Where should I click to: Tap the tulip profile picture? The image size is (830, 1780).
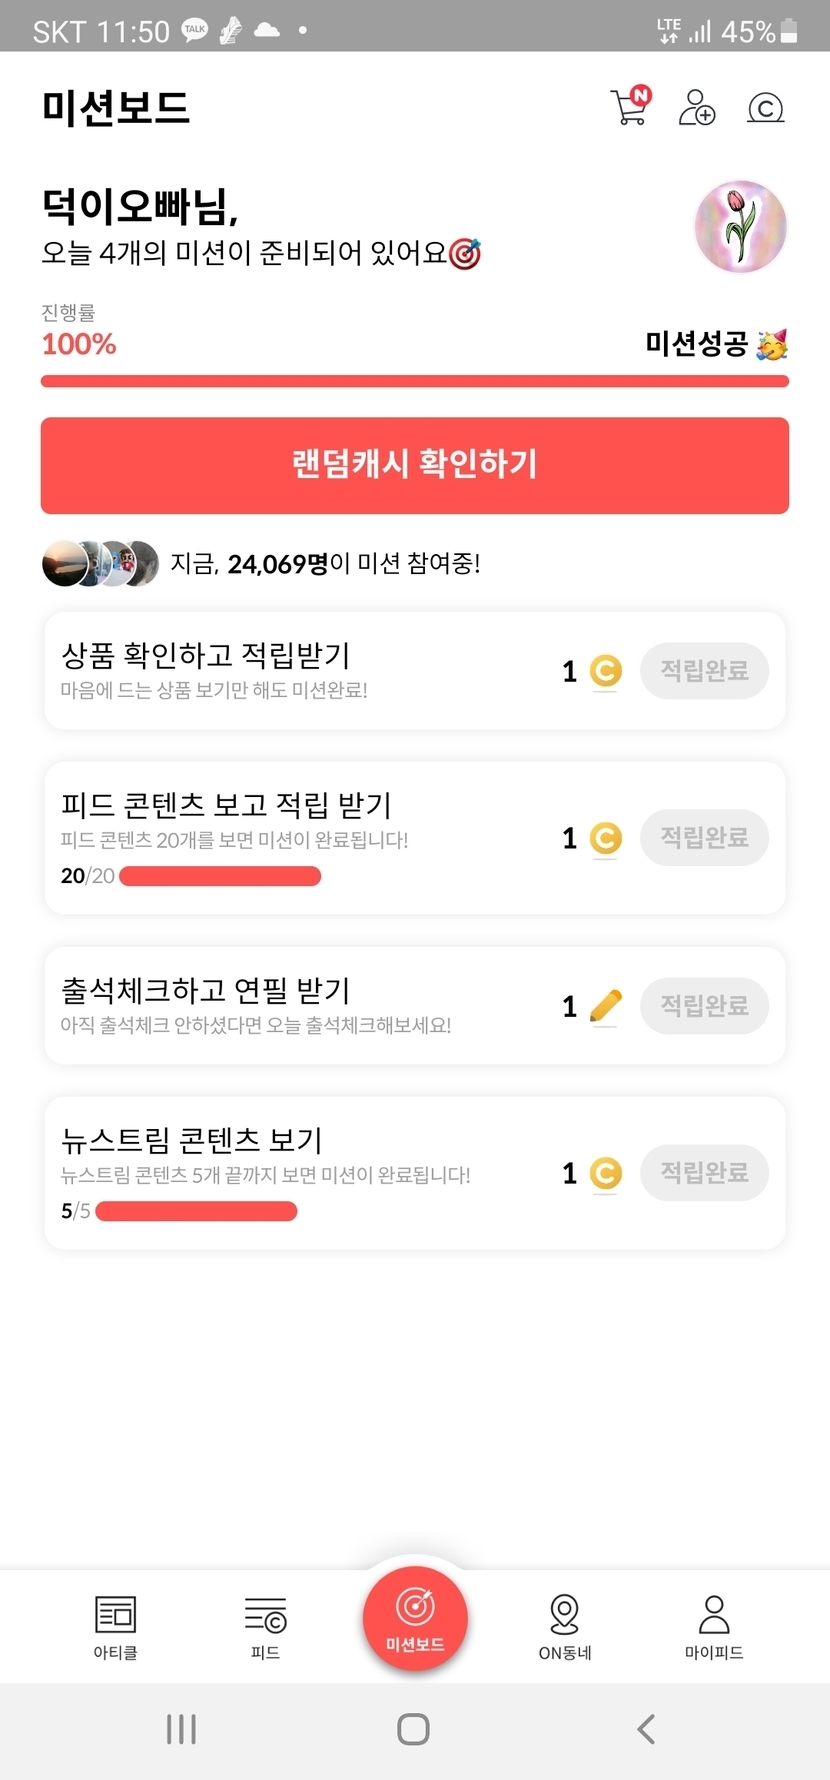(x=740, y=227)
